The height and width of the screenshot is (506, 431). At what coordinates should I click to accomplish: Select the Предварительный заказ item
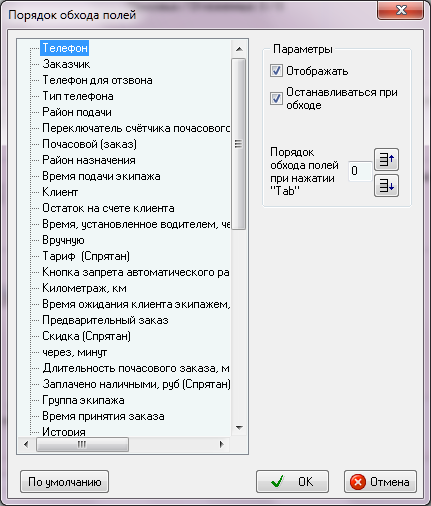pyautogui.click(x=105, y=320)
